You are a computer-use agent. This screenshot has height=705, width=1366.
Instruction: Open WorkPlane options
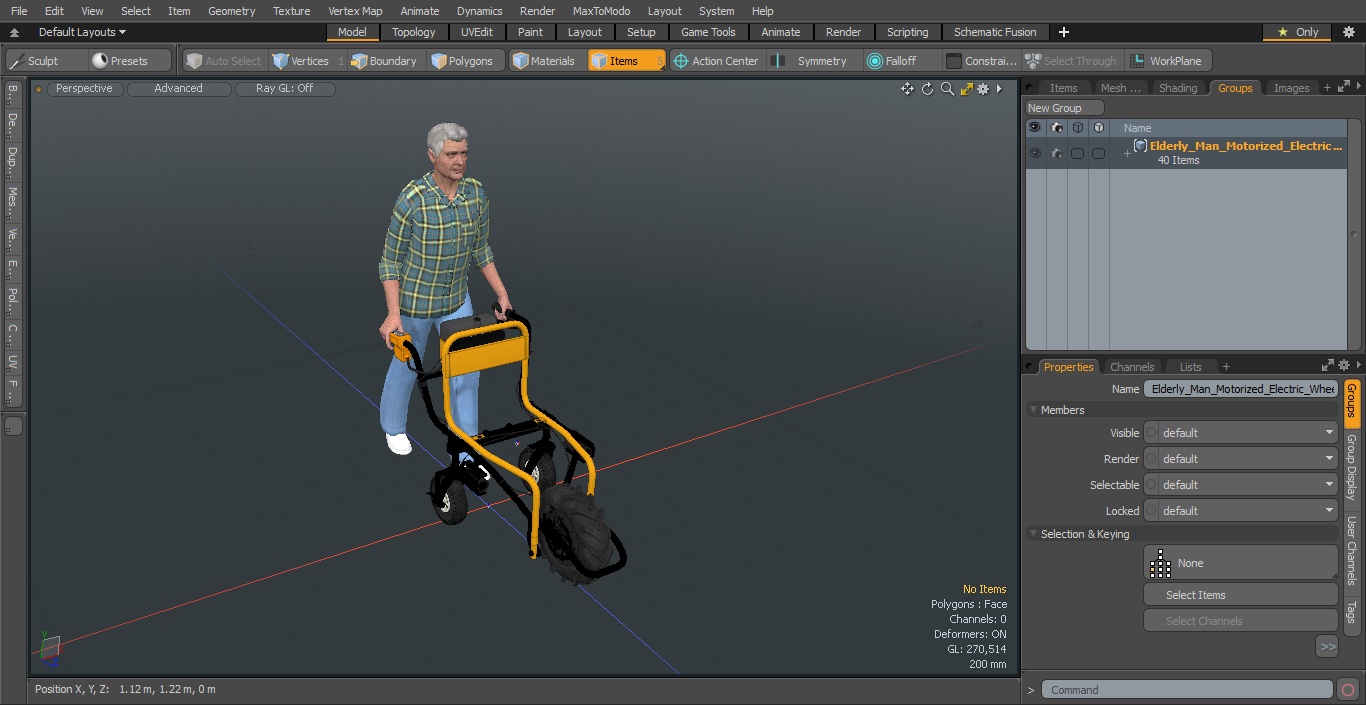point(1167,61)
